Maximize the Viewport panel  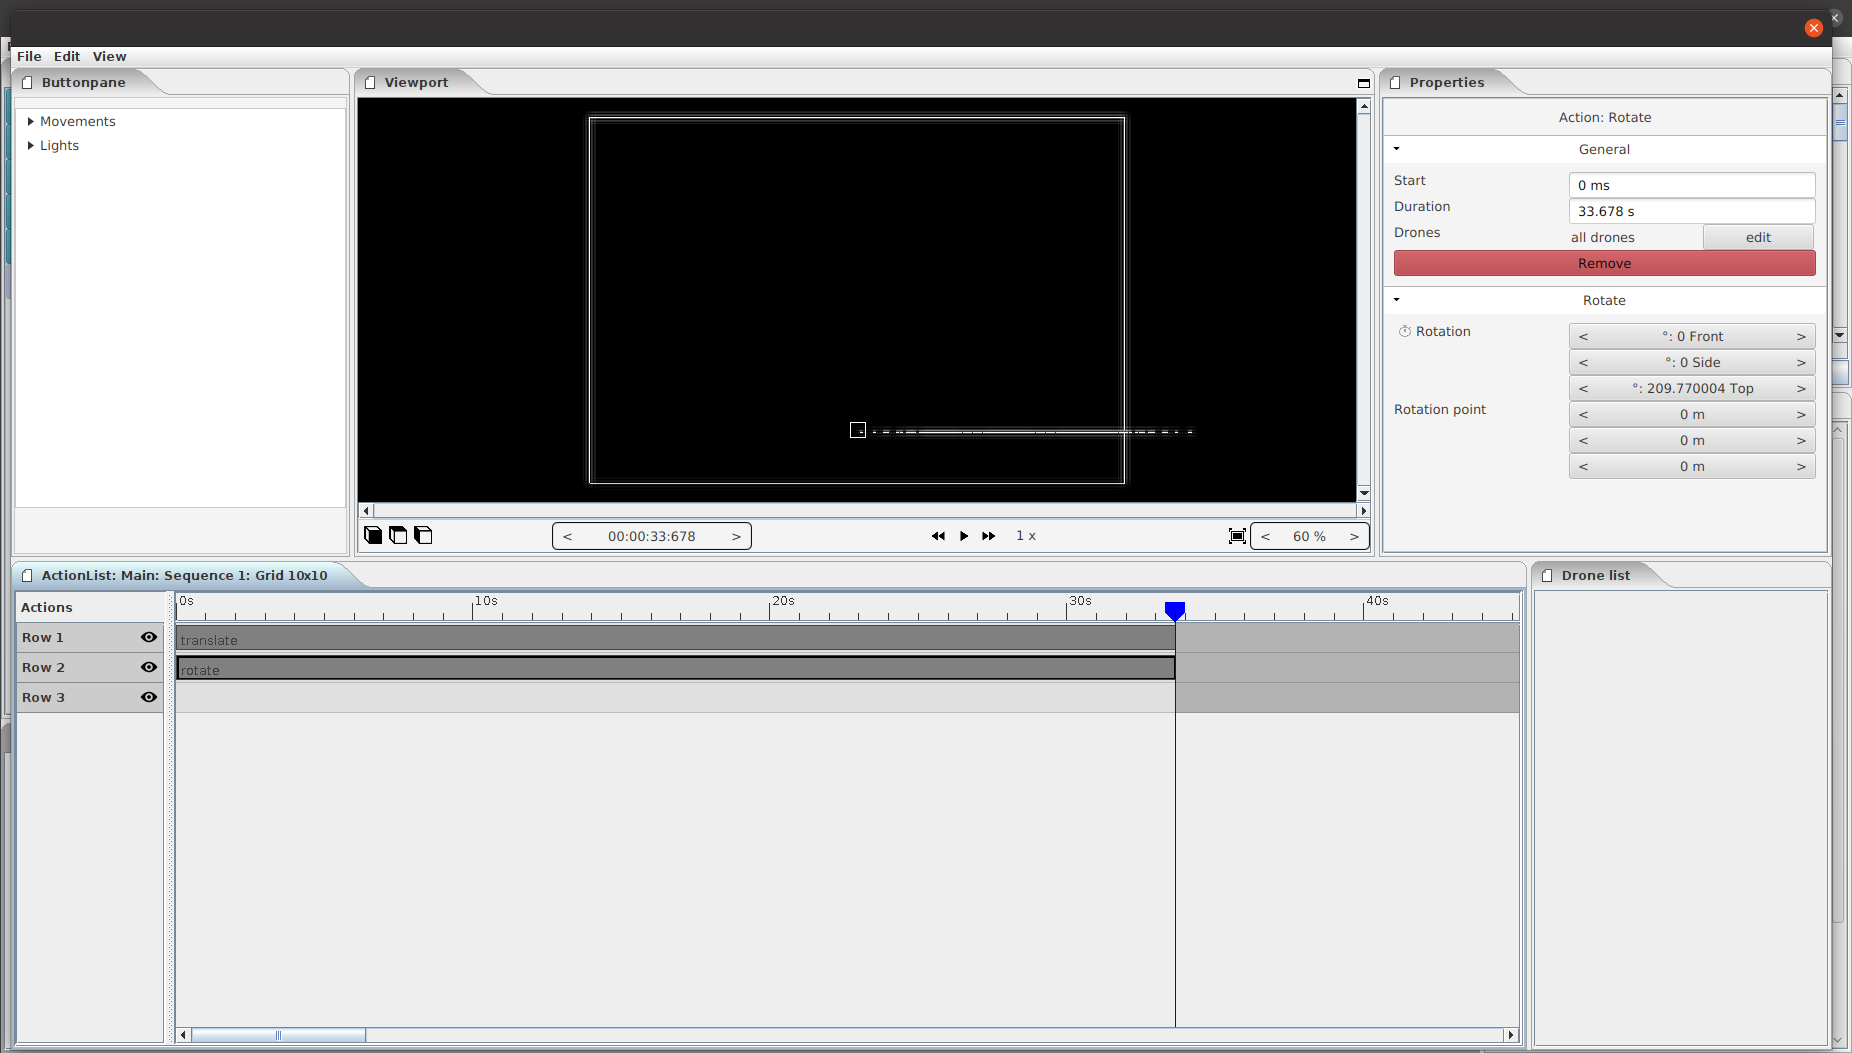point(1363,83)
